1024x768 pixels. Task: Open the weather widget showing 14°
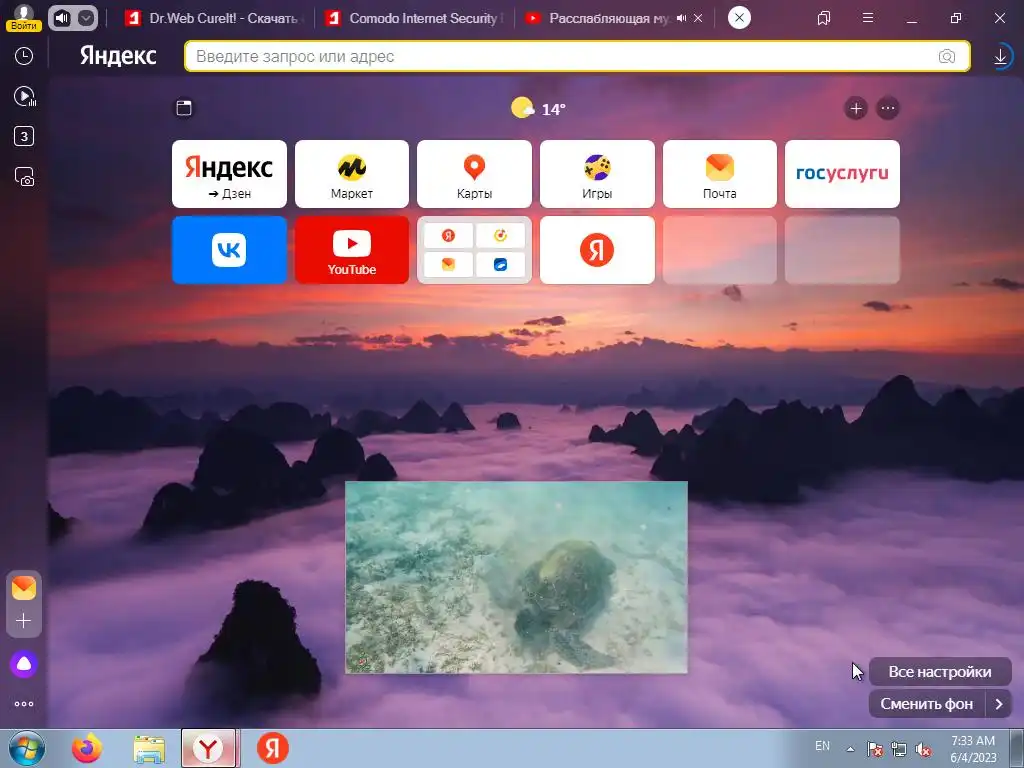[539, 108]
